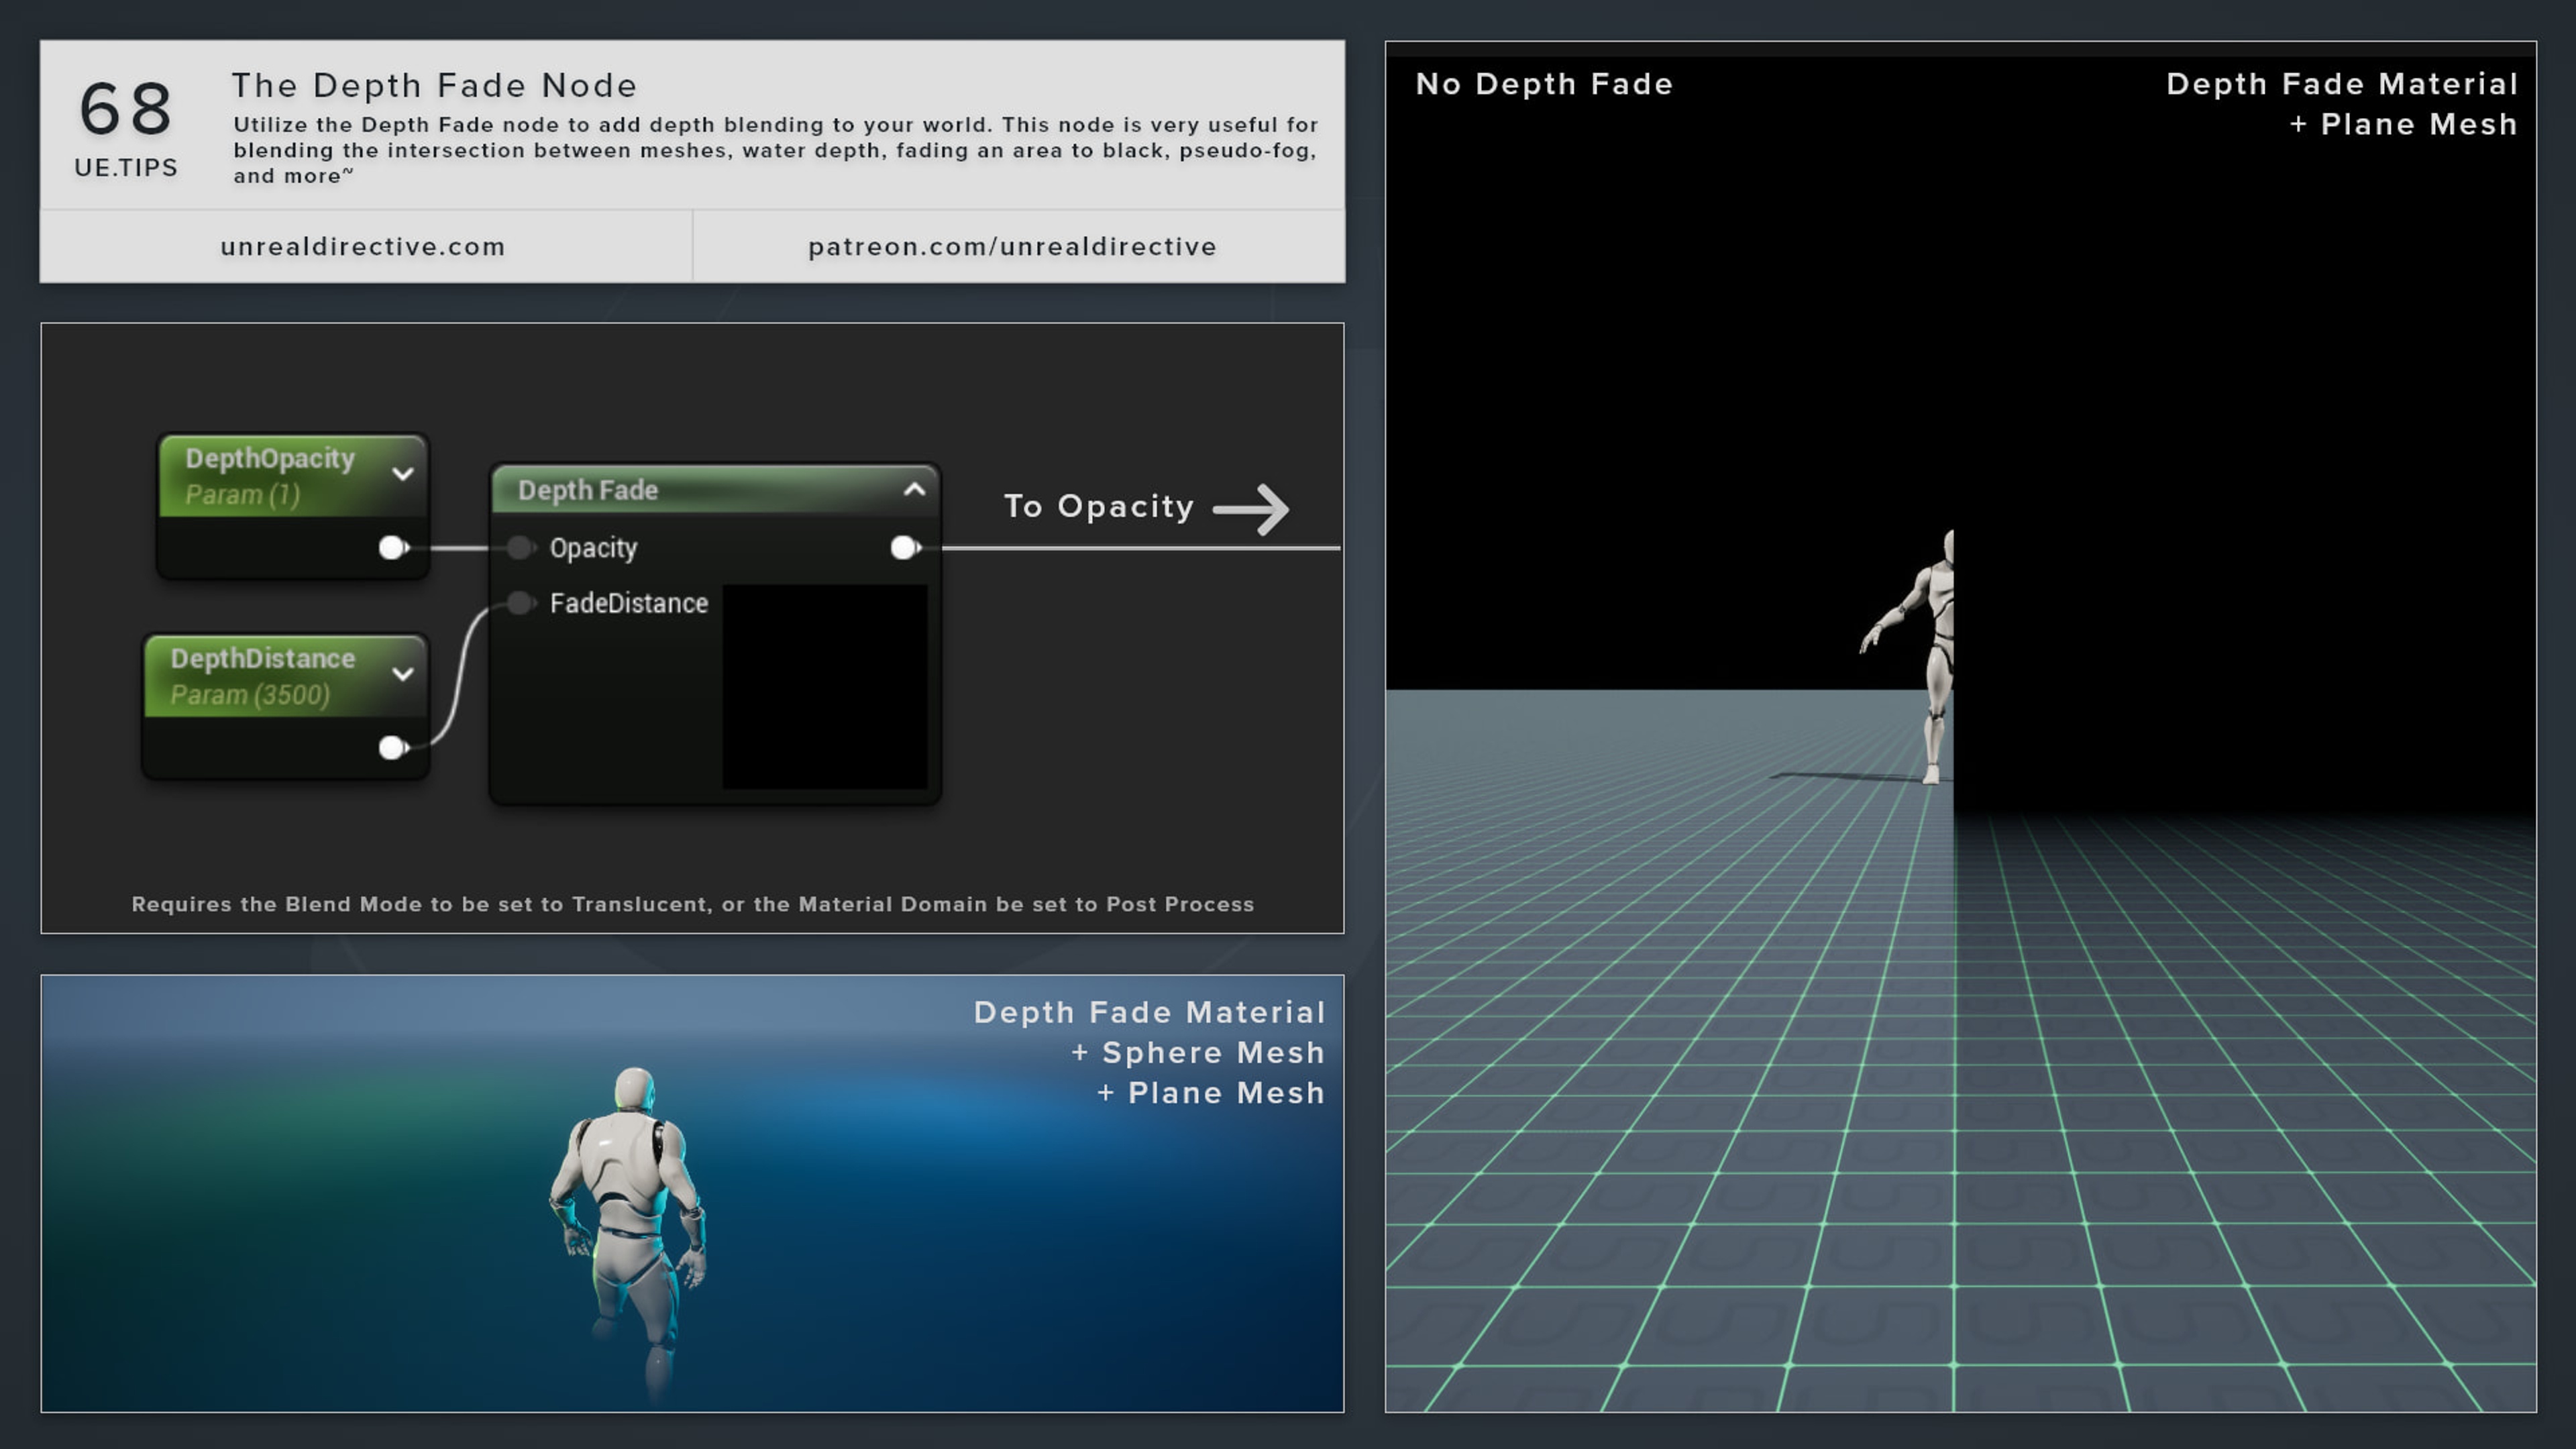Screen dimensions: 2576x1449
Task: Click the DepthOpacity node output pin
Action: click(x=392, y=547)
